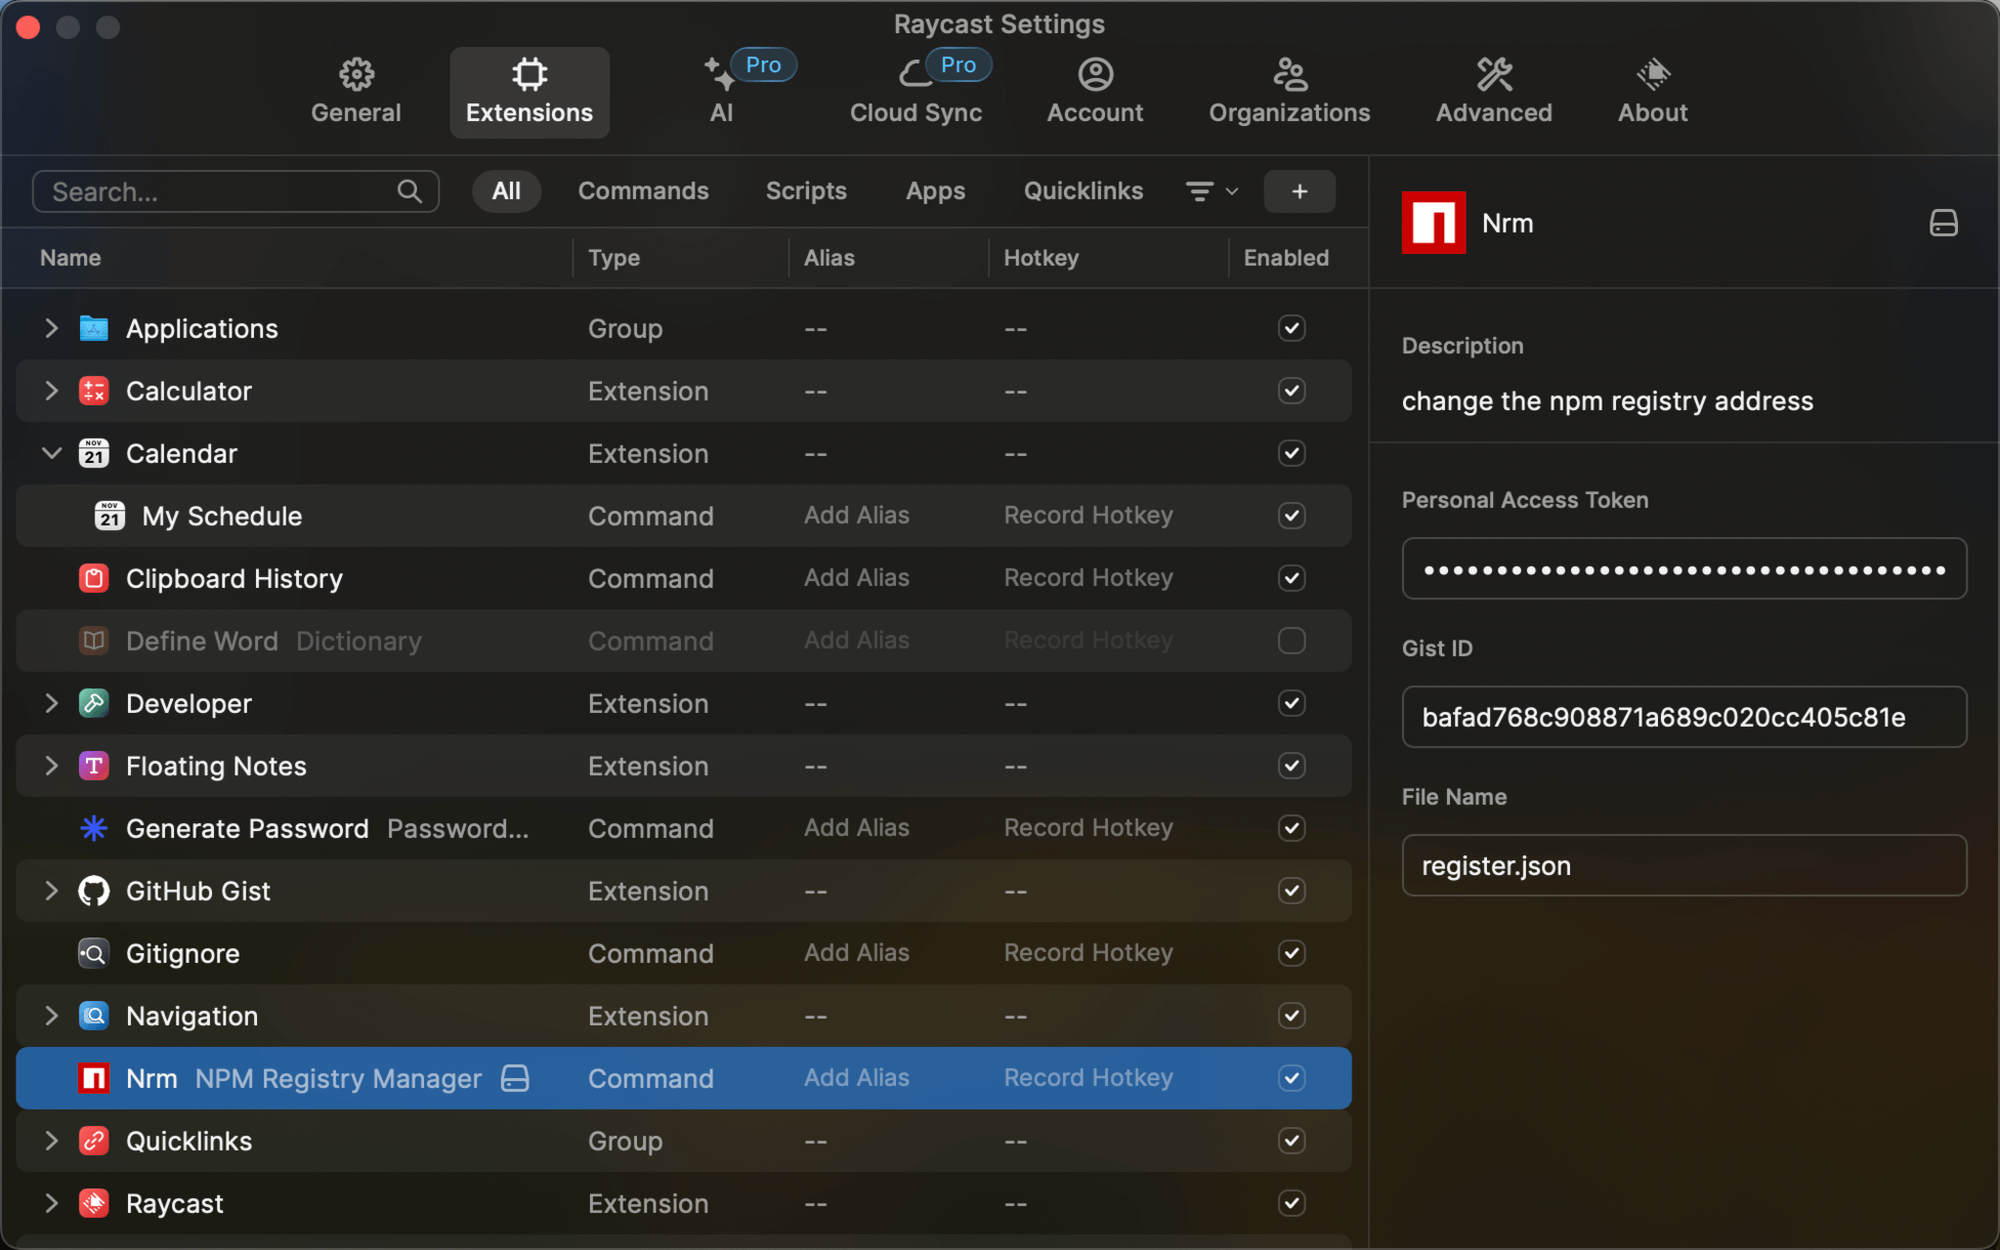Go to the Account tab
Image resolution: width=2000 pixels, height=1250 pixels.
point(1095,92)
